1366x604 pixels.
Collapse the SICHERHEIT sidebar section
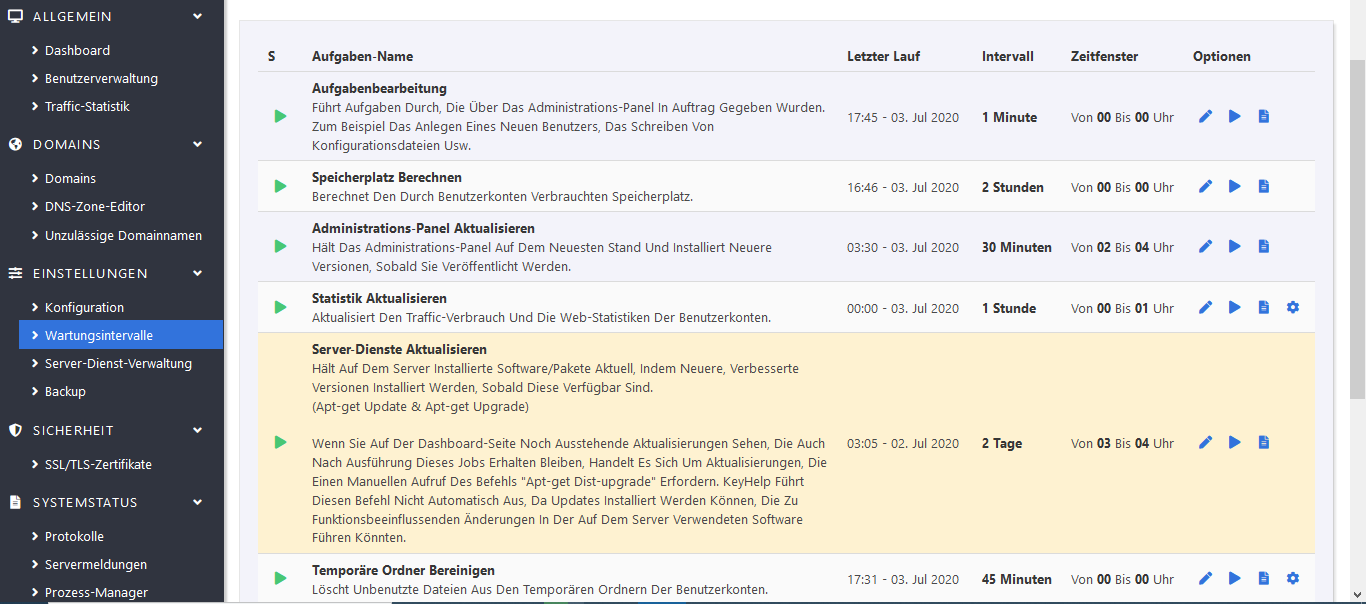pos(197,431)
